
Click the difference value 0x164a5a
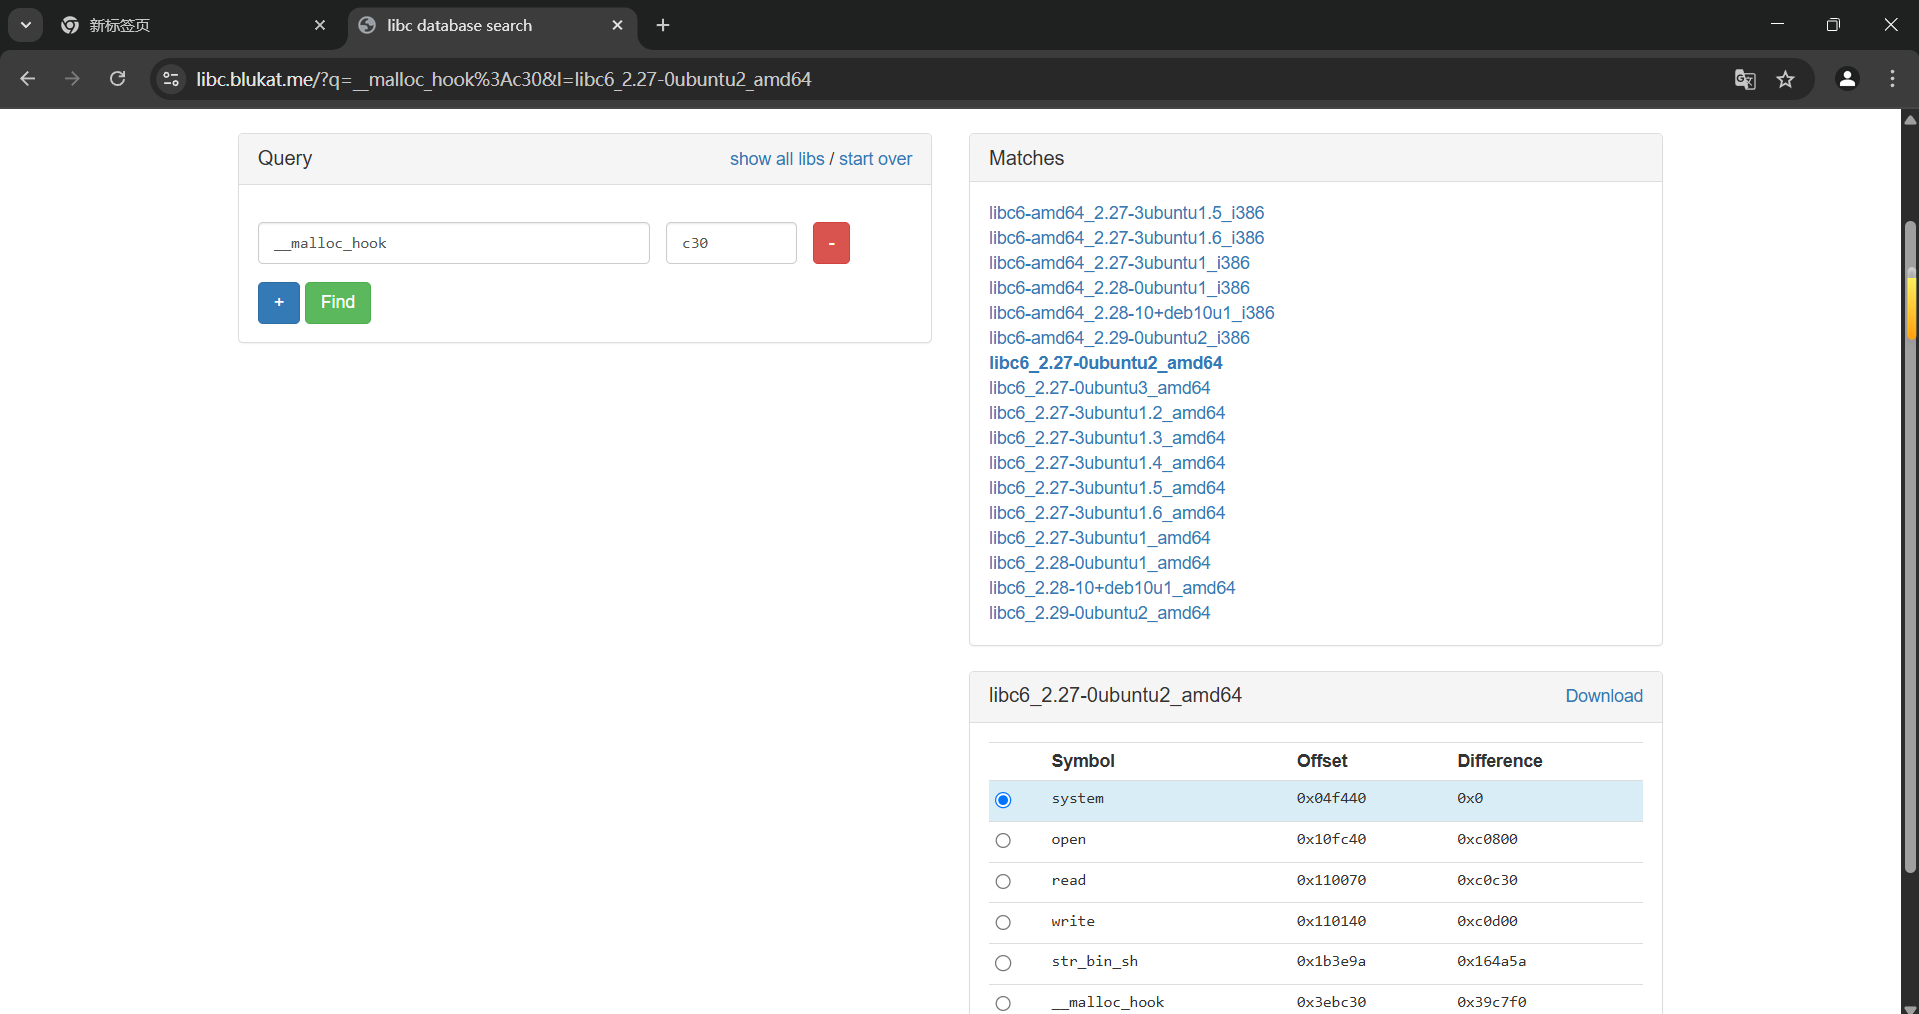point(1491,962)
